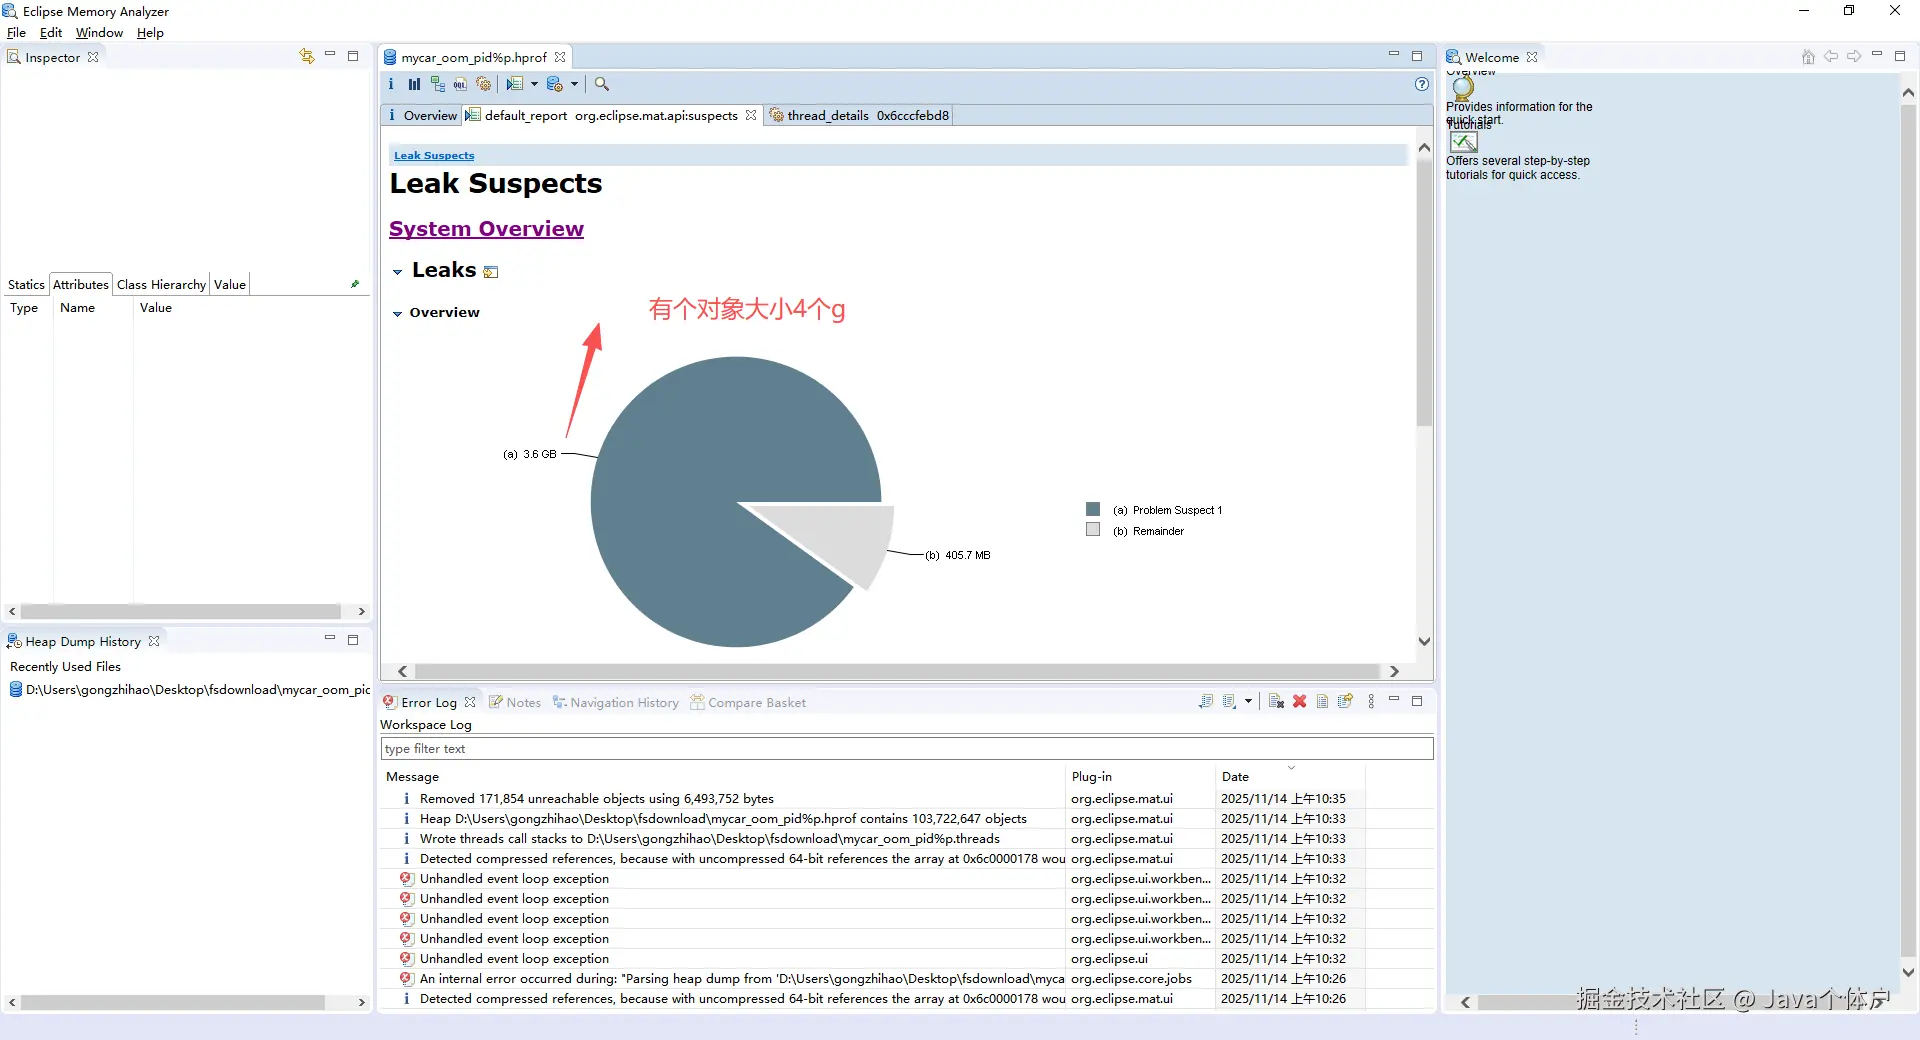Switch to the thread_details tab
Image resolution: width=1920 pixels, height=1040 pixels.
859,116
